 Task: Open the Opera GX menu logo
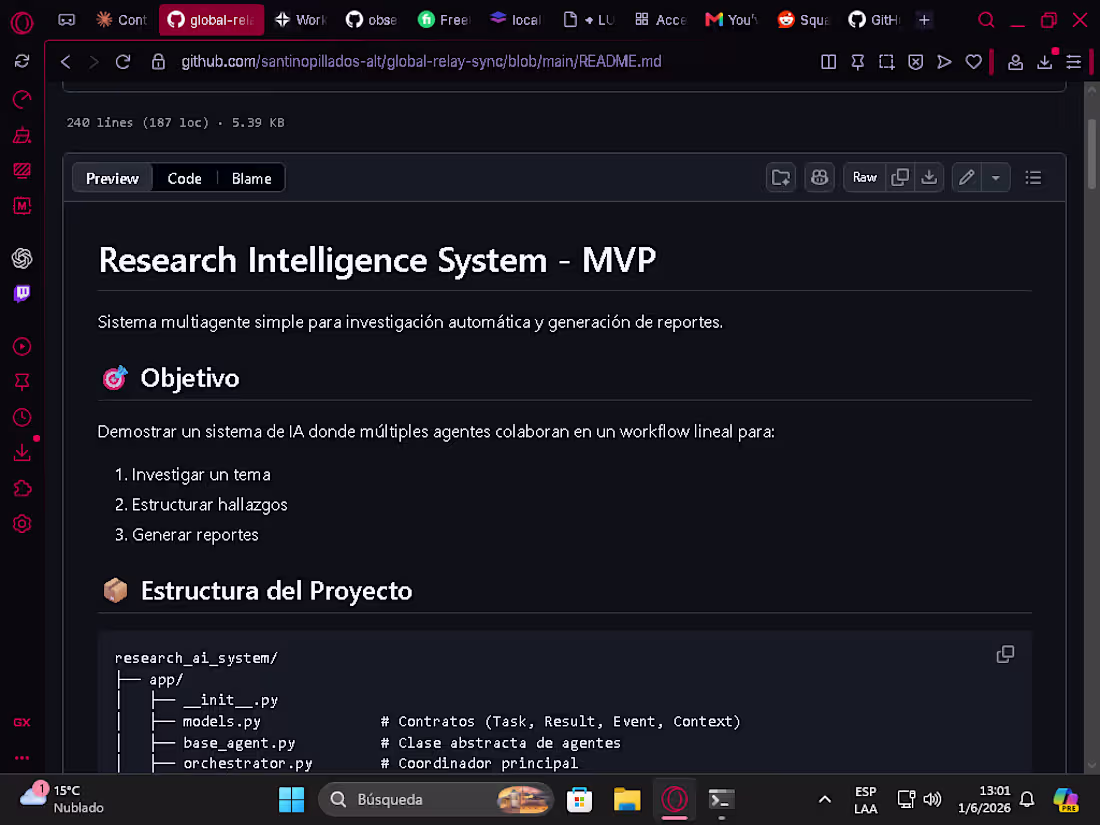(x=22, y=22)
